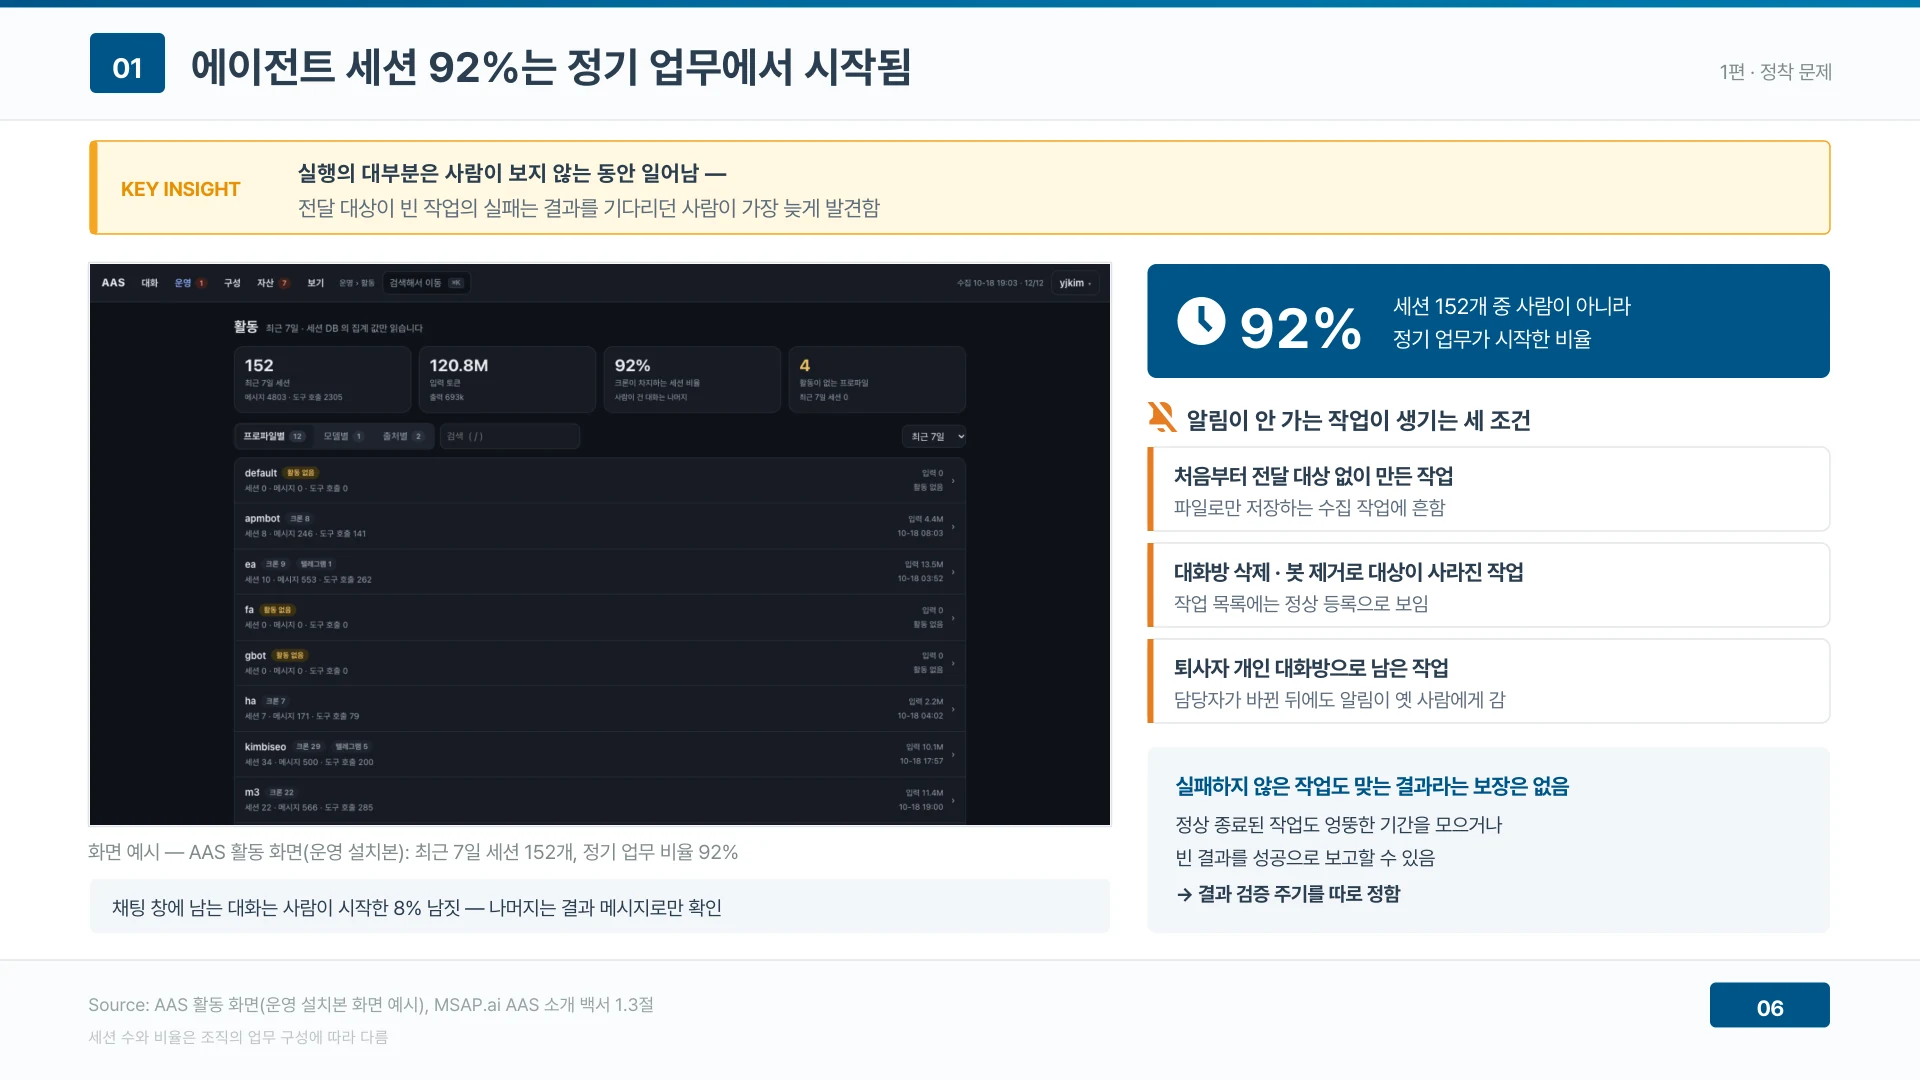Open the 운영 menu with badge 1
This screenshot has height=1080, width=1920.
tap(190, 283)
